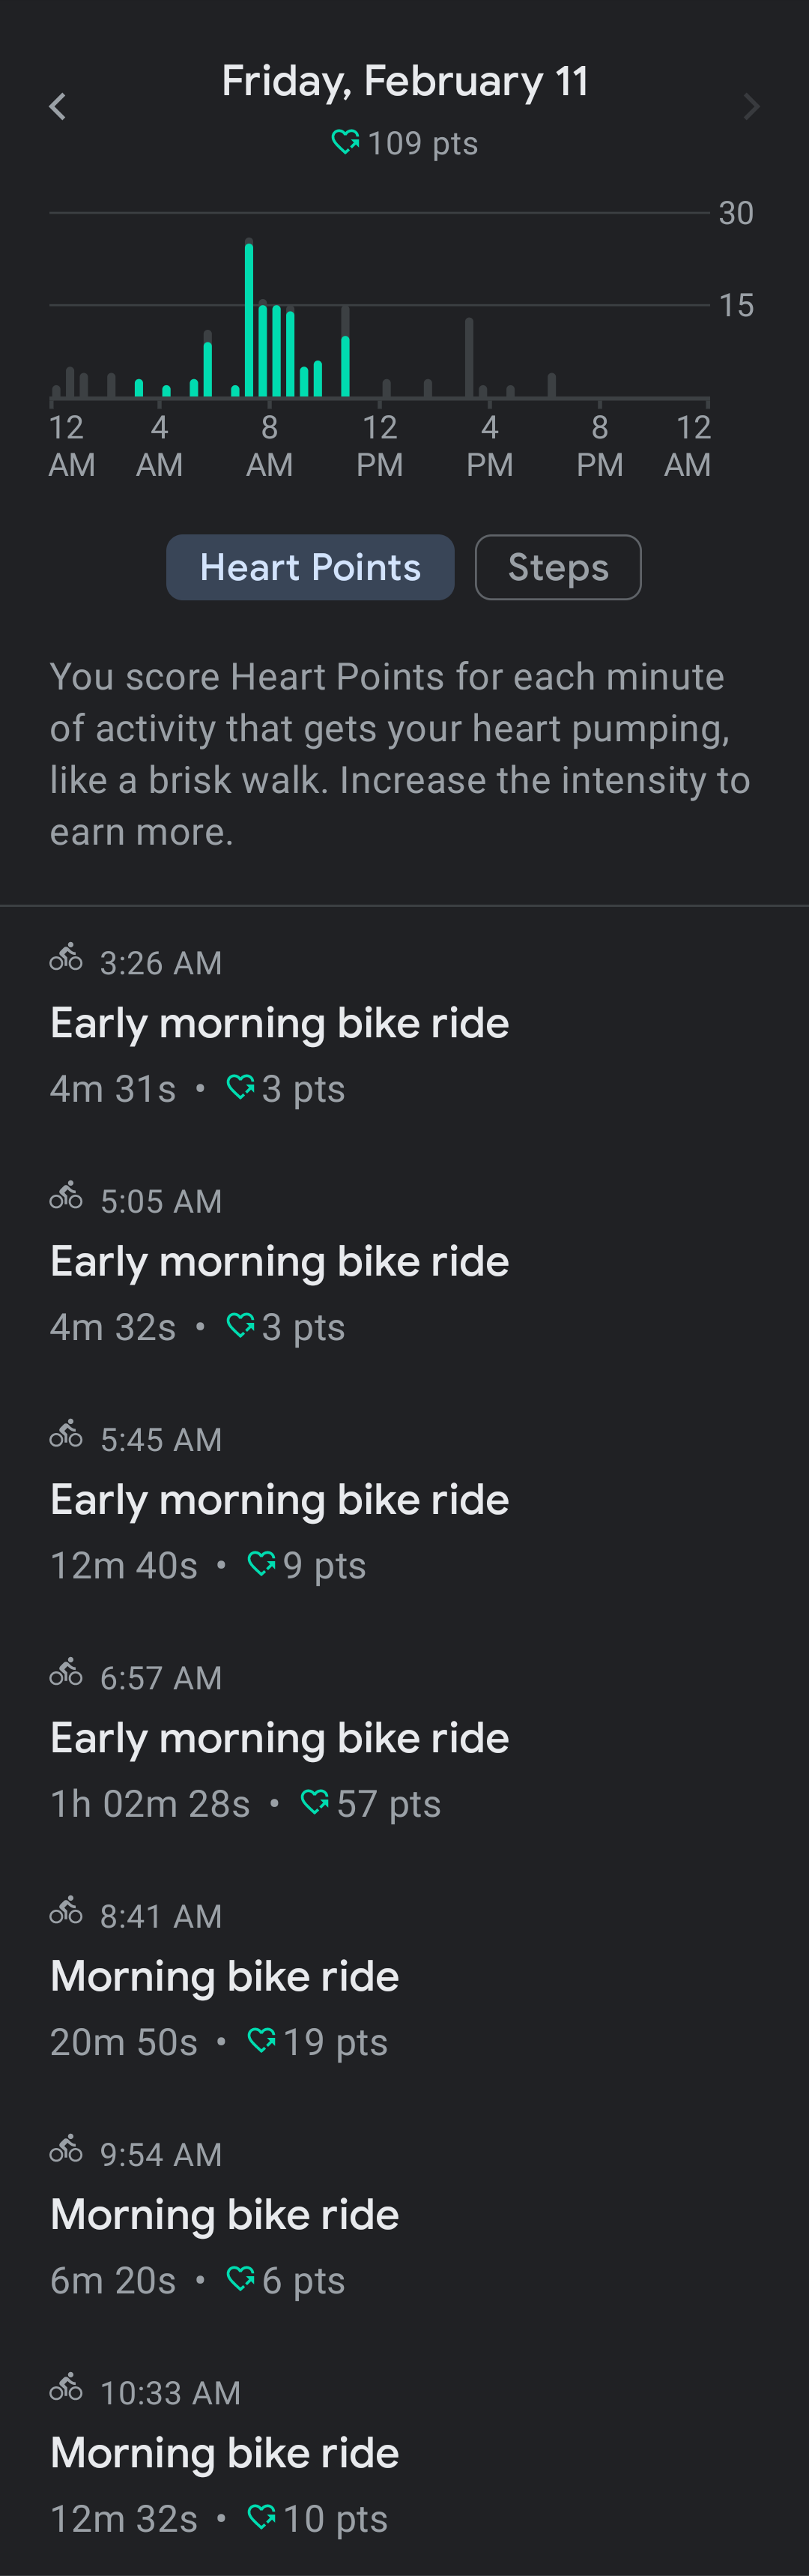Select the gray bar near 4 PM
Image resolution: width=809 pixels, height=2576 pixels.
[469, 358]
